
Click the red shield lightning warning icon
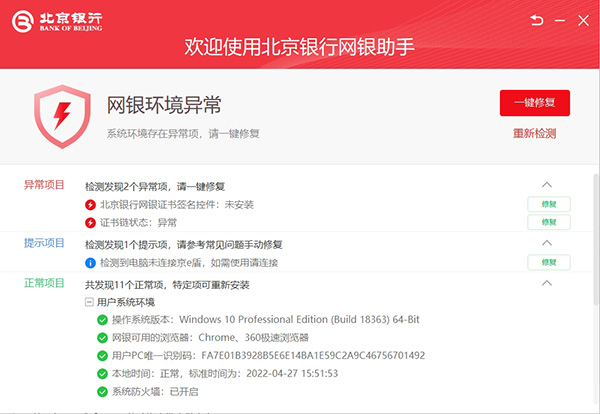point(62,116)
